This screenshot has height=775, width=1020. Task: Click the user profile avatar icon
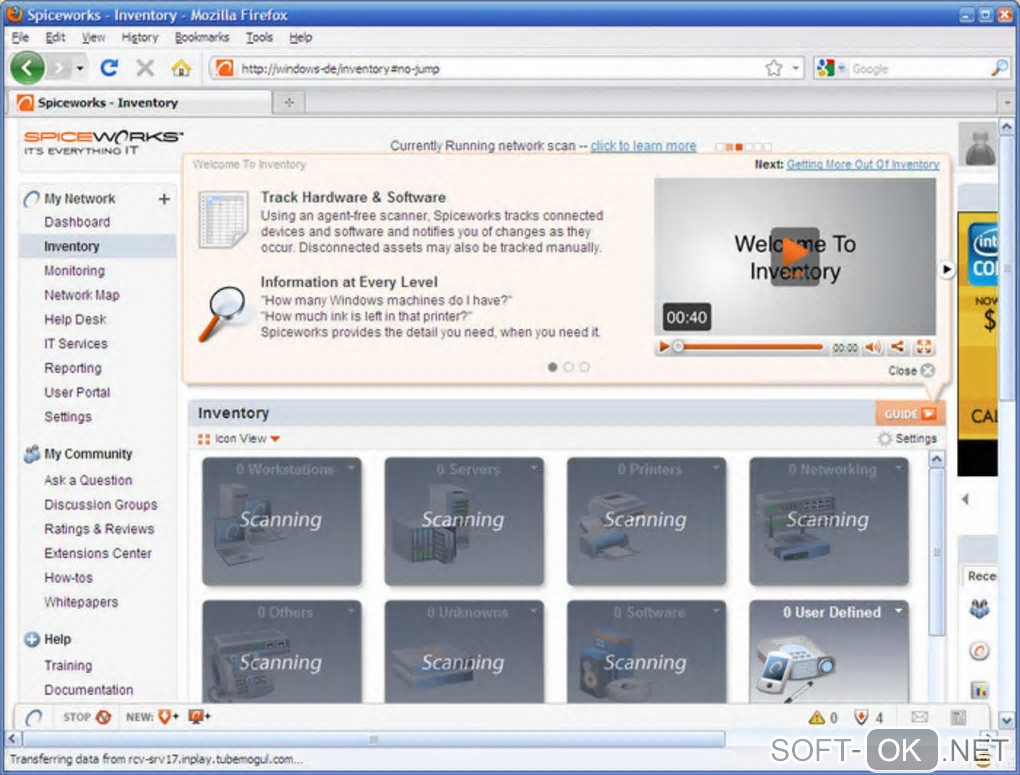coord(980,145)
